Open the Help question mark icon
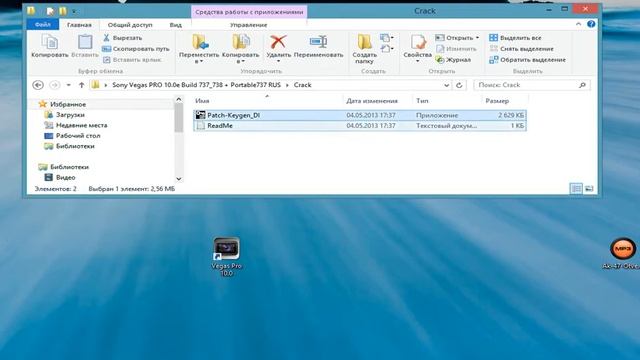The height and width of the screenshot is (360, 640). (591, 24)
